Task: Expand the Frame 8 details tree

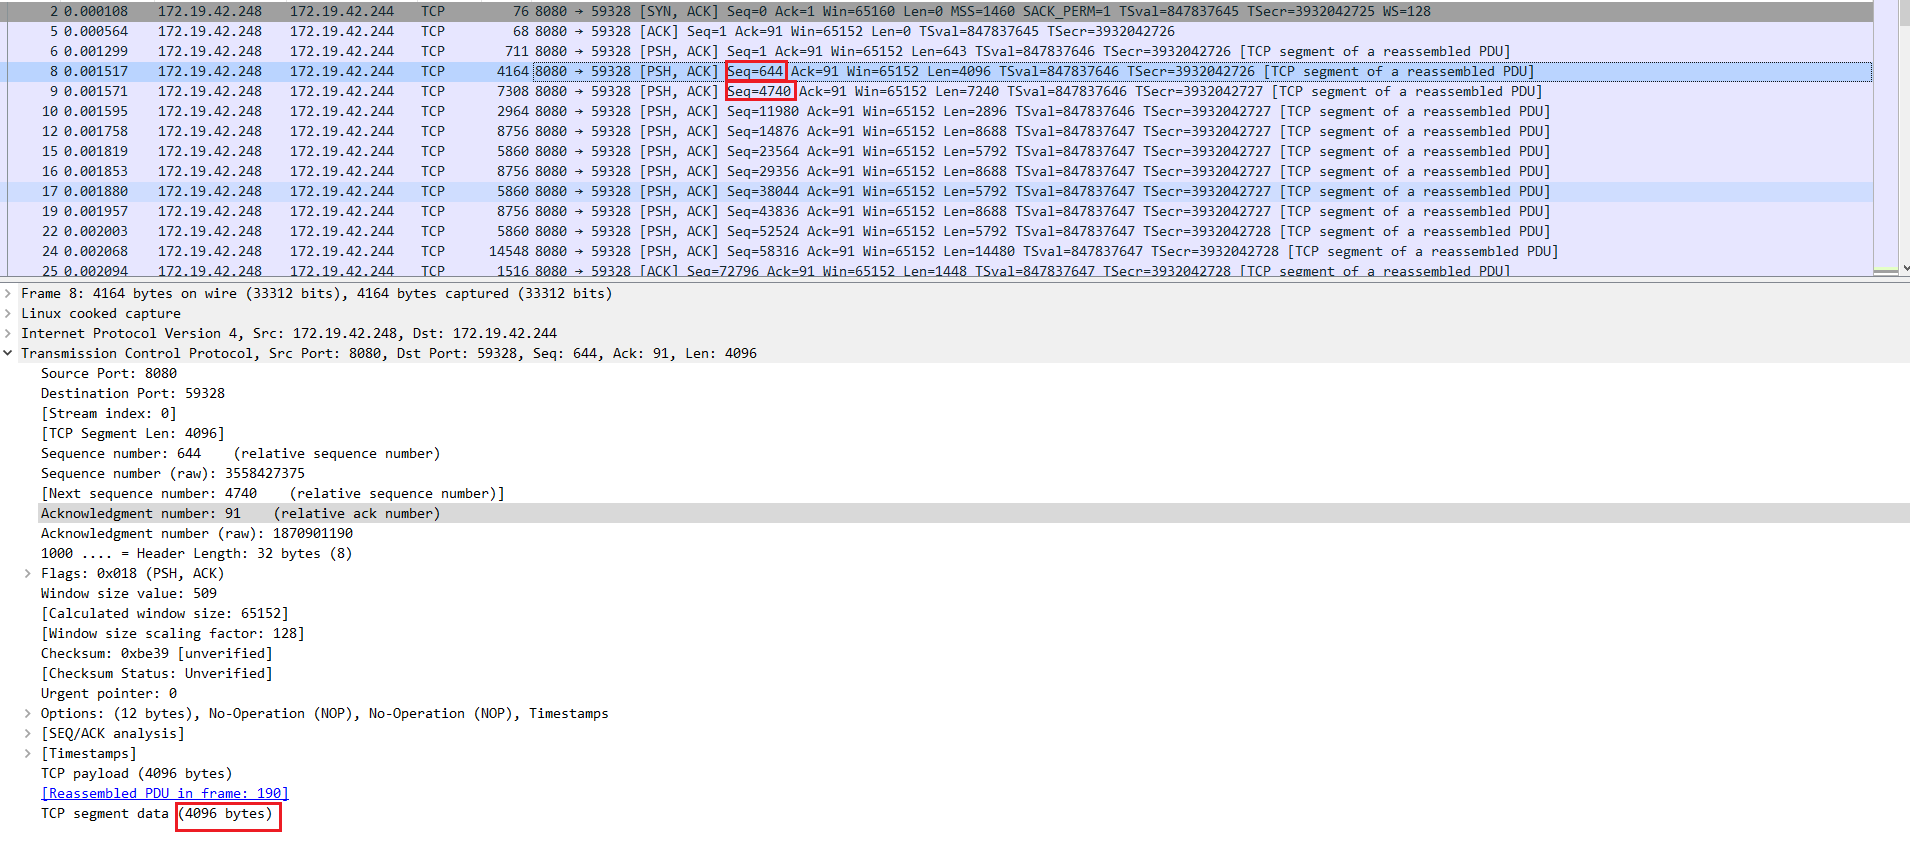Action: pyautogui.click(x=8, y=293)
